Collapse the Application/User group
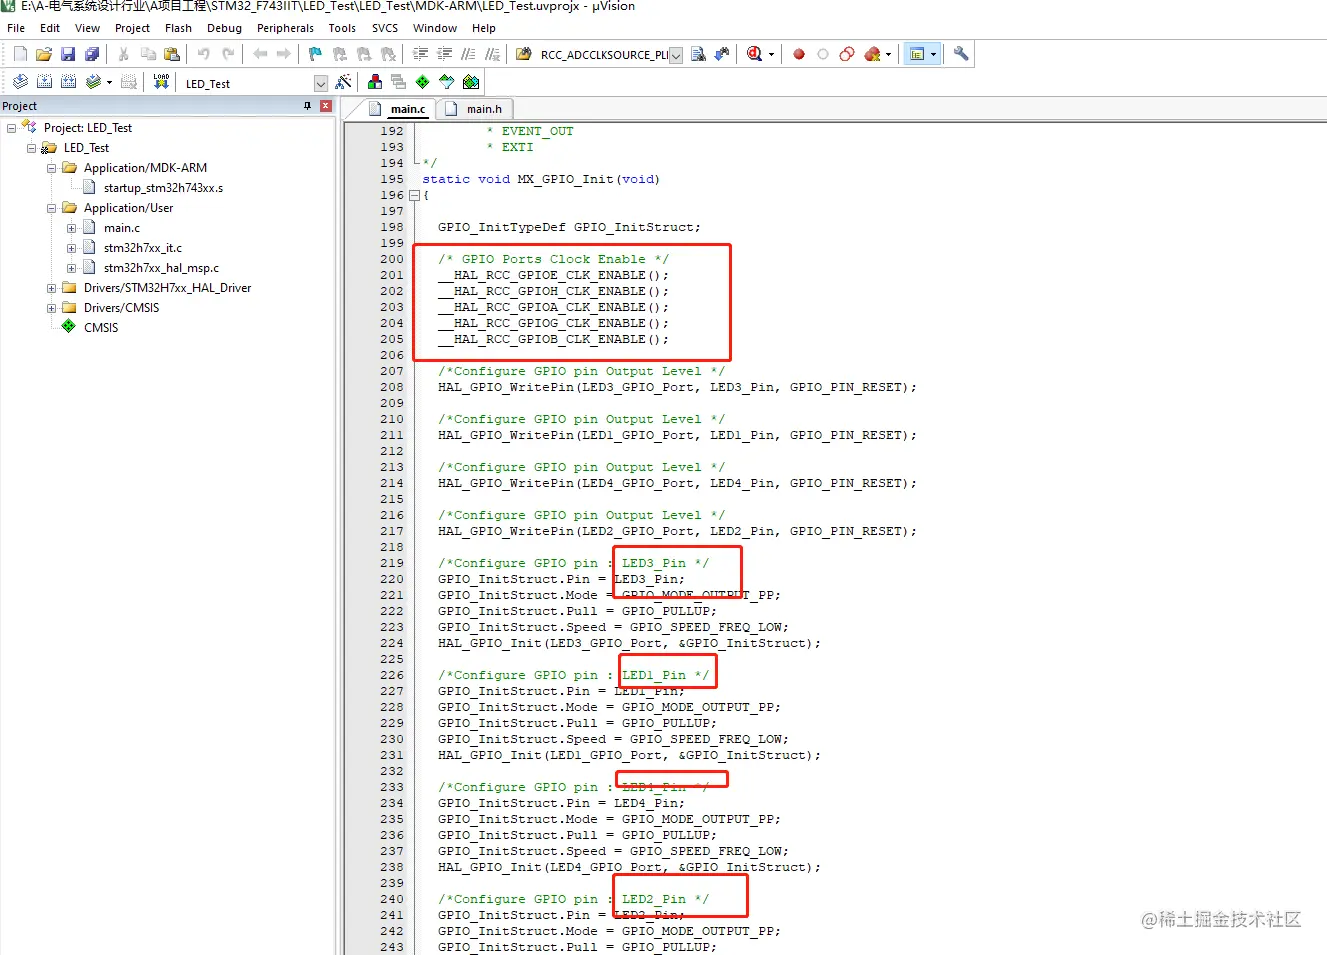The image size is (1327, 955). coord(51,208)
